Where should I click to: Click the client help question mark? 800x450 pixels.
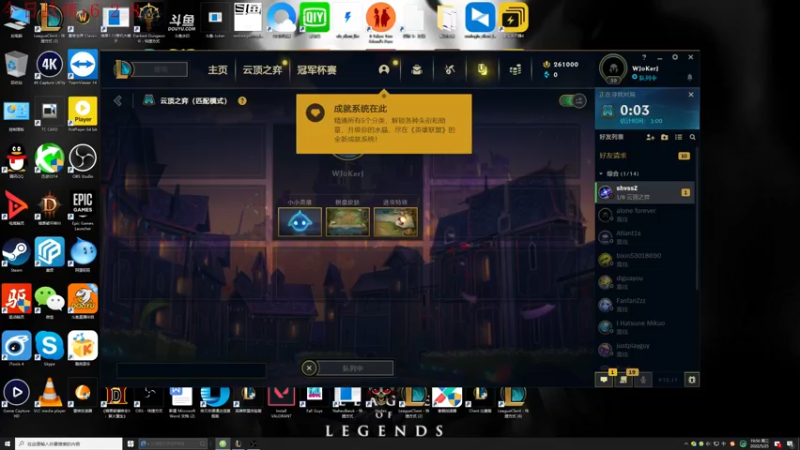coord(644,57)
